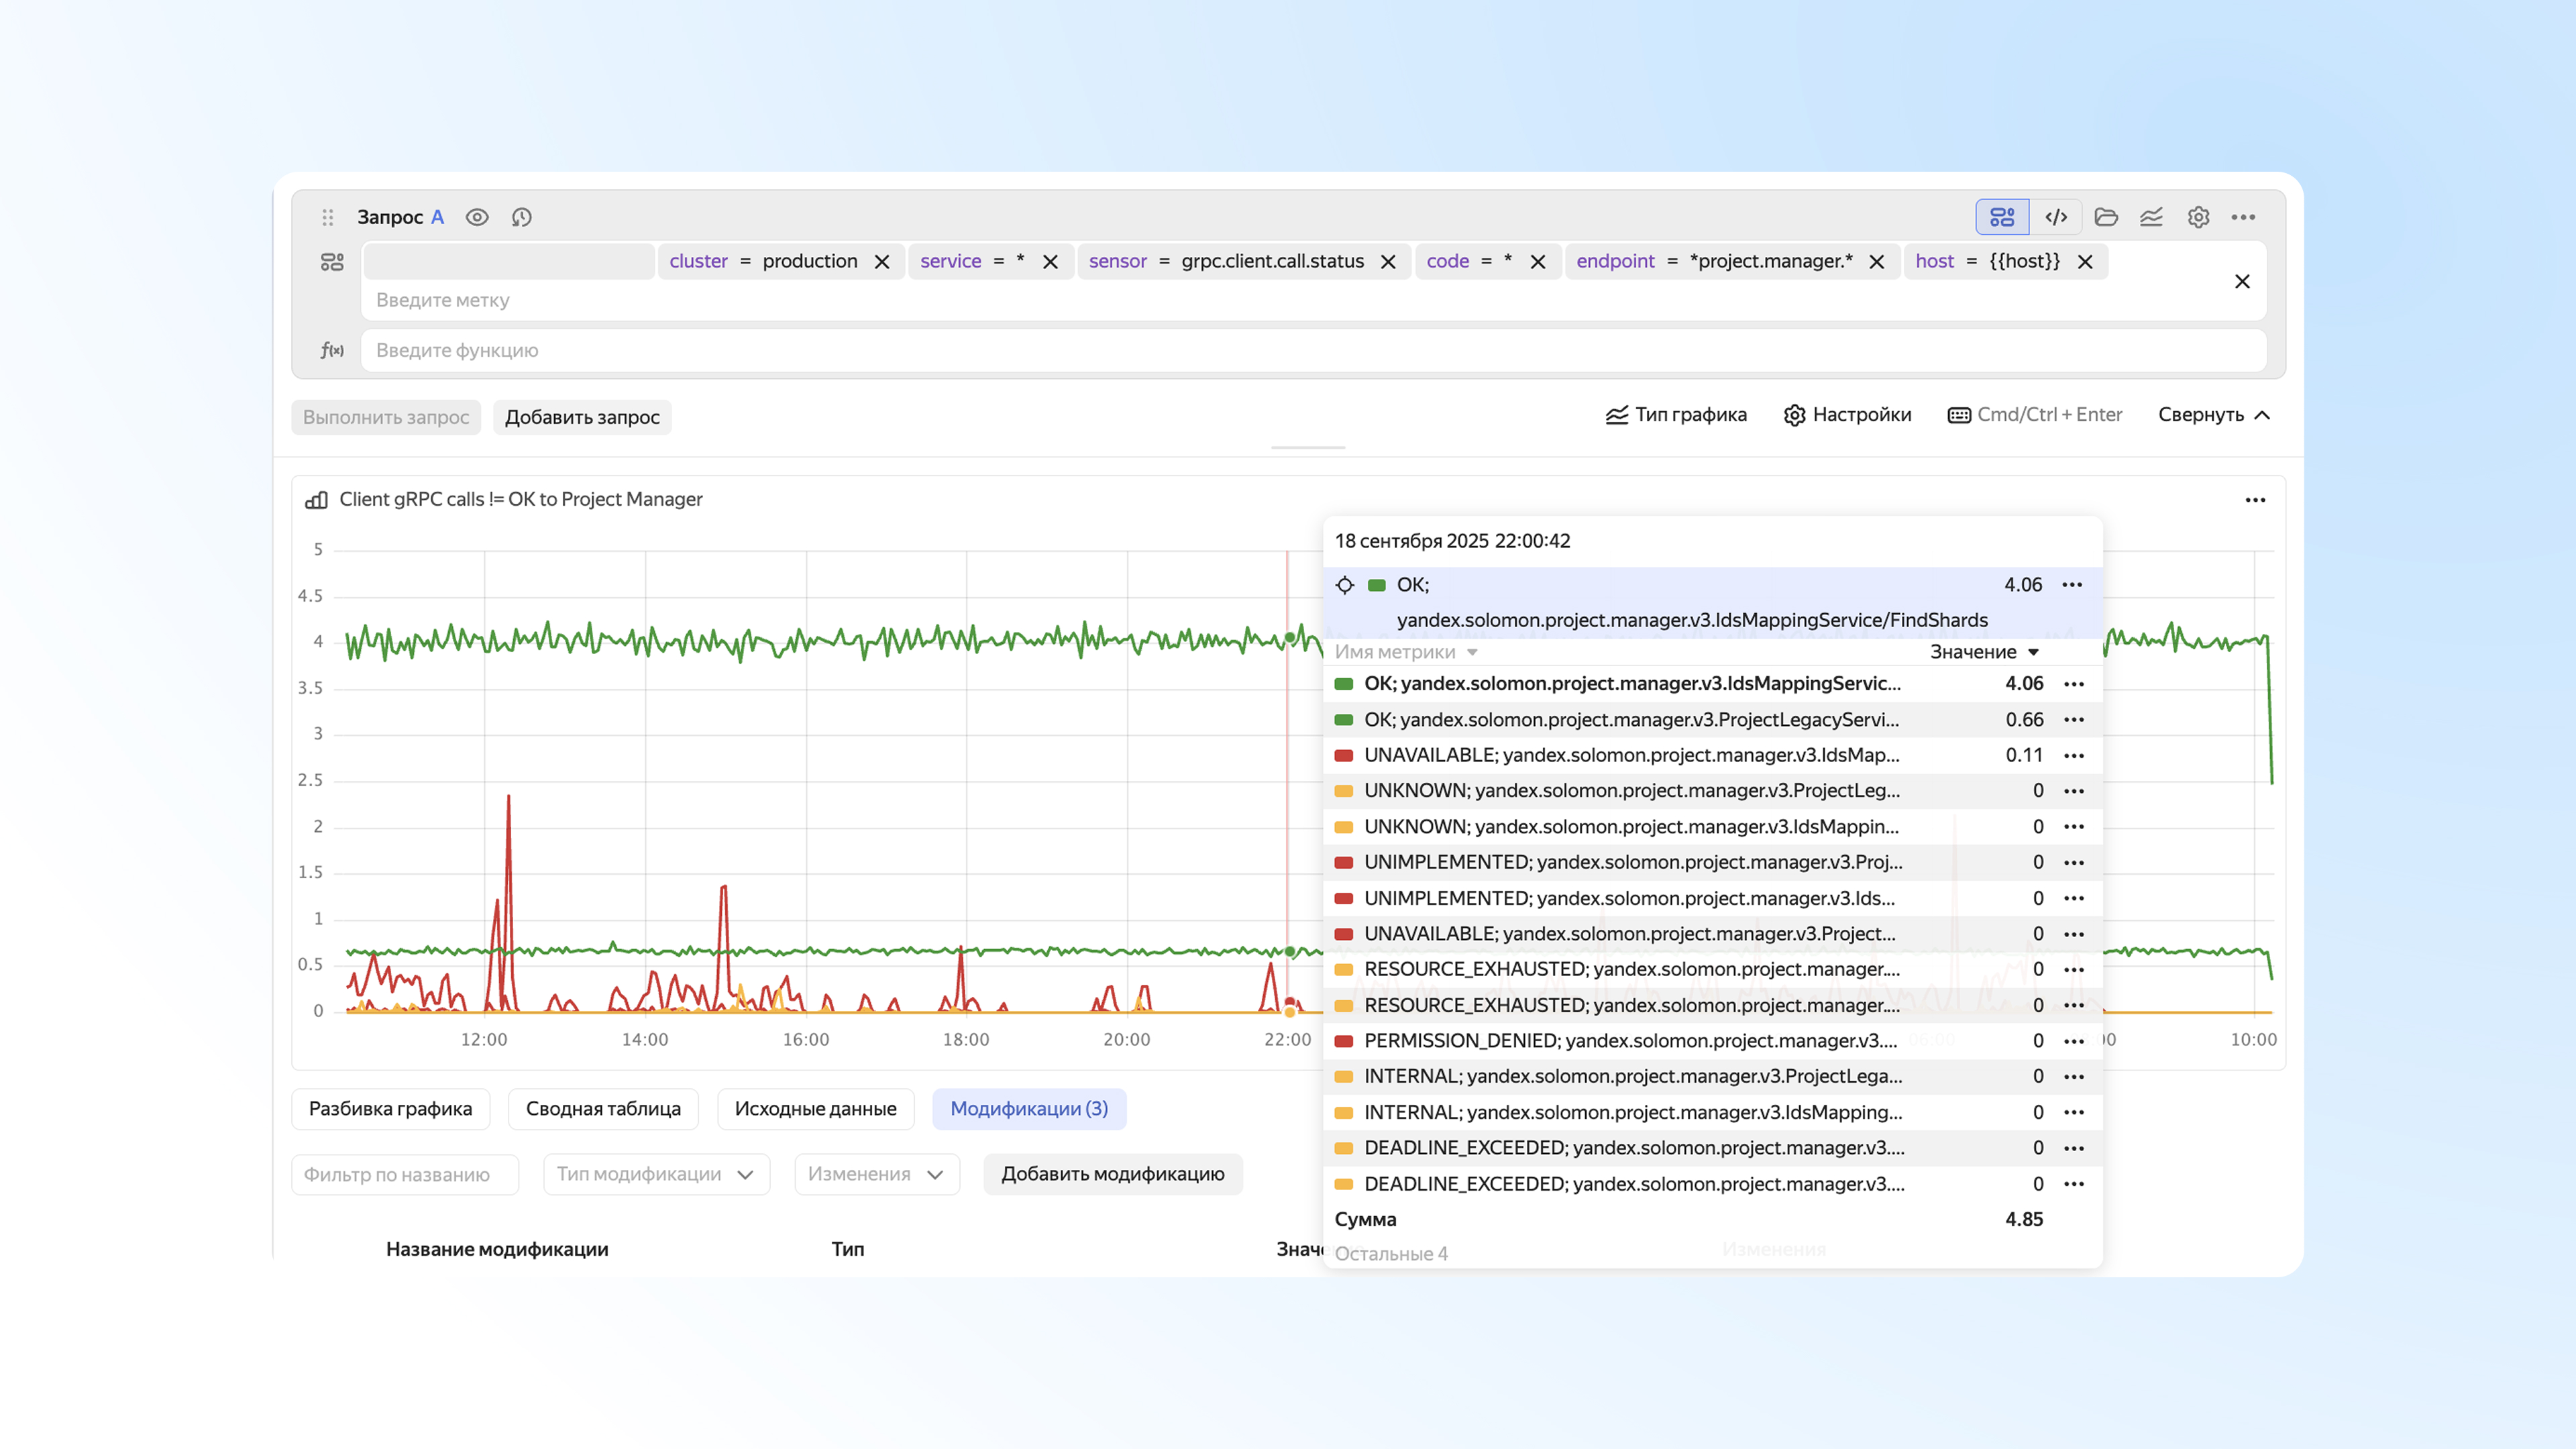Select the visual query builder mode icon

coord(2002,217)
